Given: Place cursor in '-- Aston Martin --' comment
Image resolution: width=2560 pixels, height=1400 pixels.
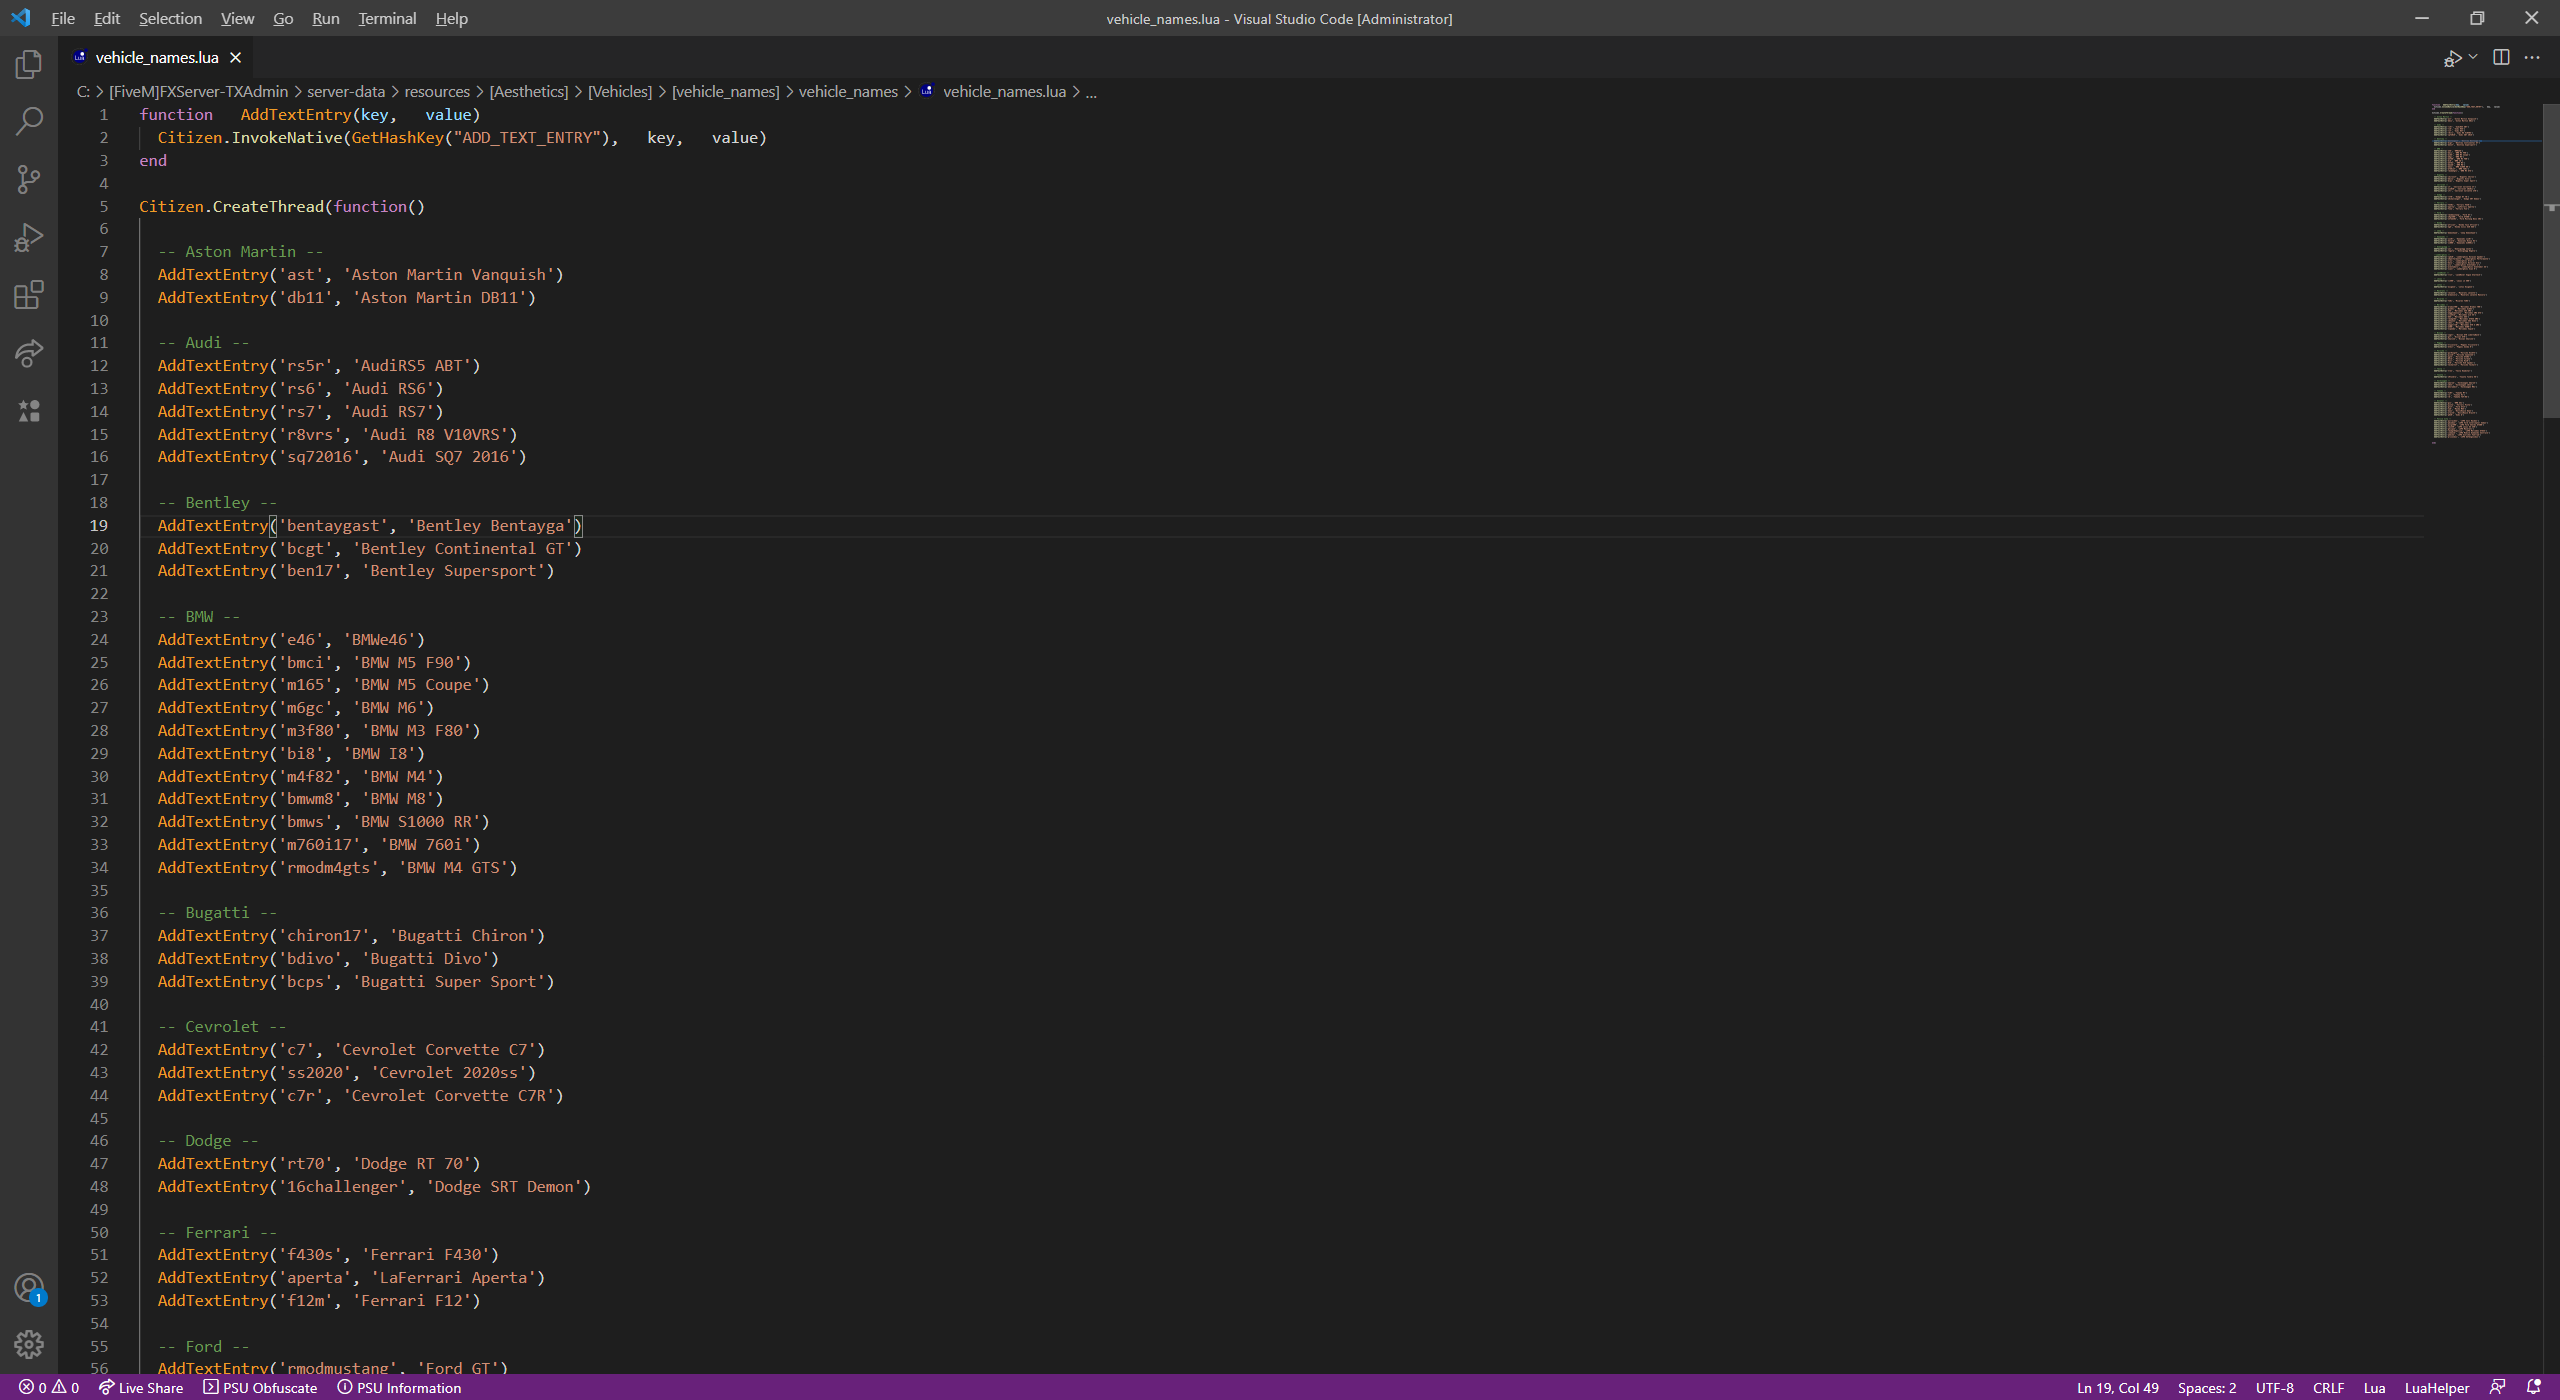Looking at the screenshot, I should pyautogui.click(x=240, y=251).
